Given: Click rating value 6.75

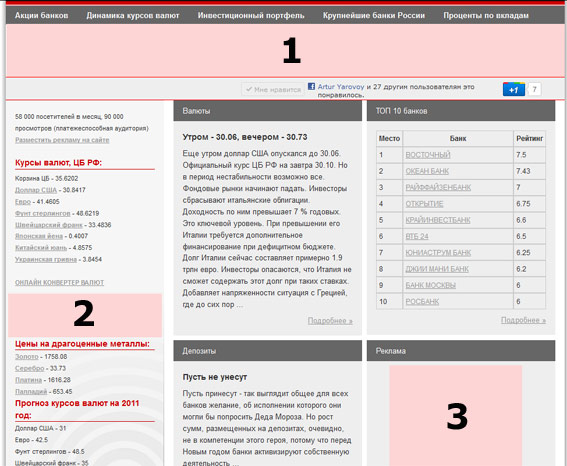Looking at the screenshot, I should (x=523, y=204).
